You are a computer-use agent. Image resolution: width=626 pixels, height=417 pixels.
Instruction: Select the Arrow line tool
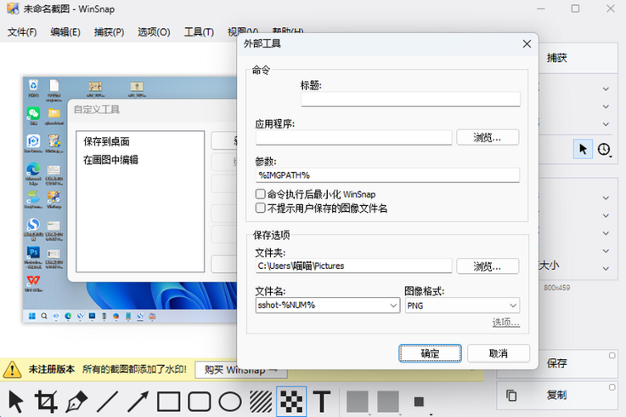click(138, 402)
